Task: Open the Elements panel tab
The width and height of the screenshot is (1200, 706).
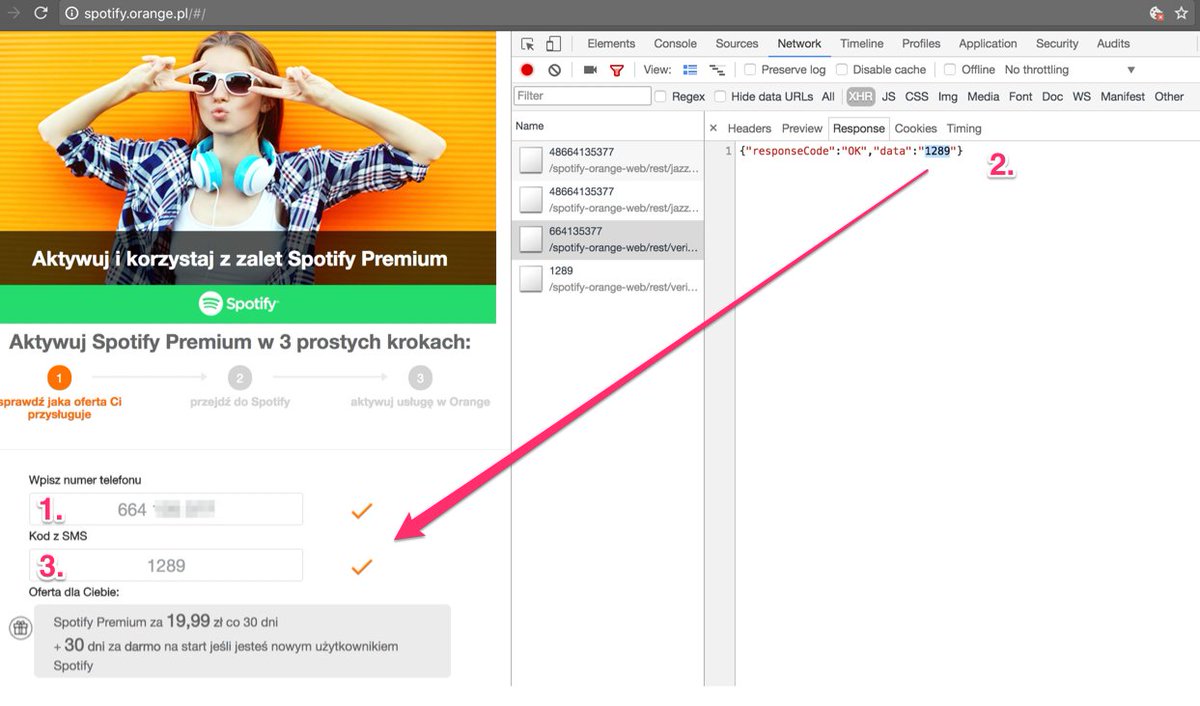Action: [611, 44]
